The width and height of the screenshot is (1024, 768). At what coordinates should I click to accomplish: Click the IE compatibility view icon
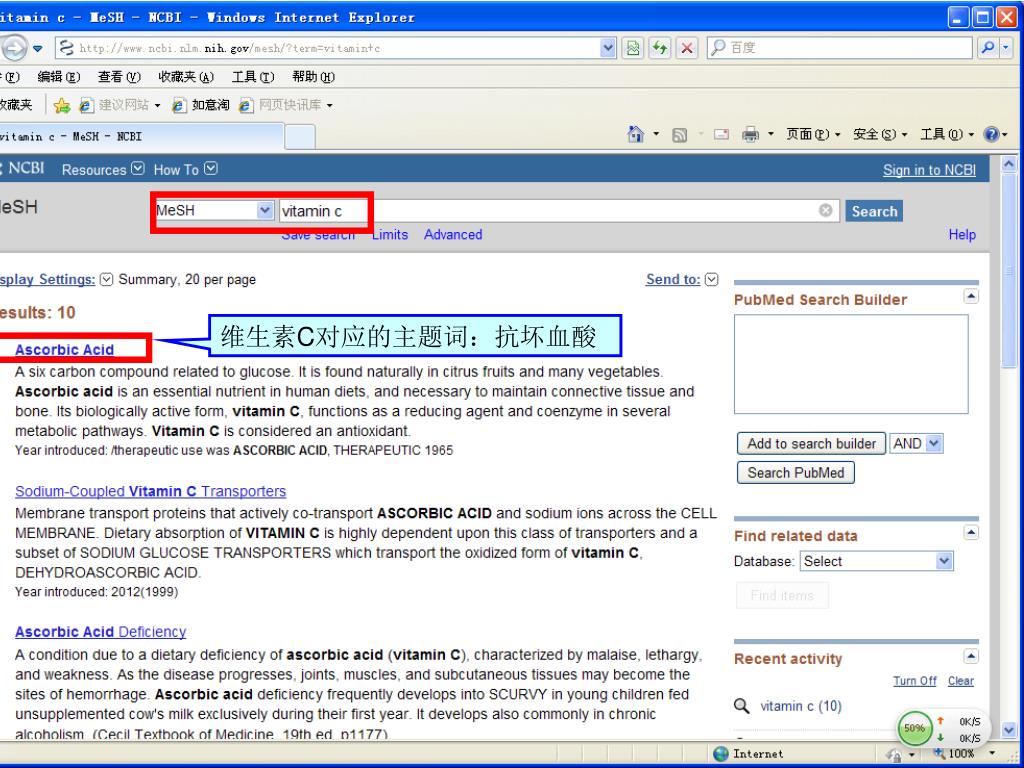[633, 48]
